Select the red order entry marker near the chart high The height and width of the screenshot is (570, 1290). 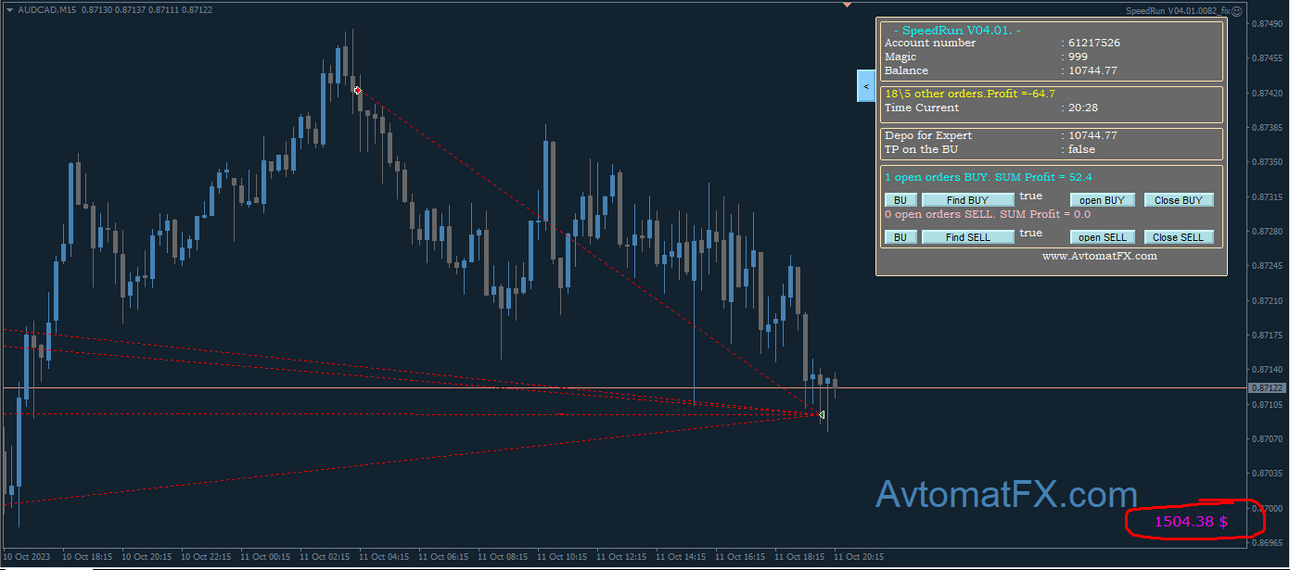[357, 90]
